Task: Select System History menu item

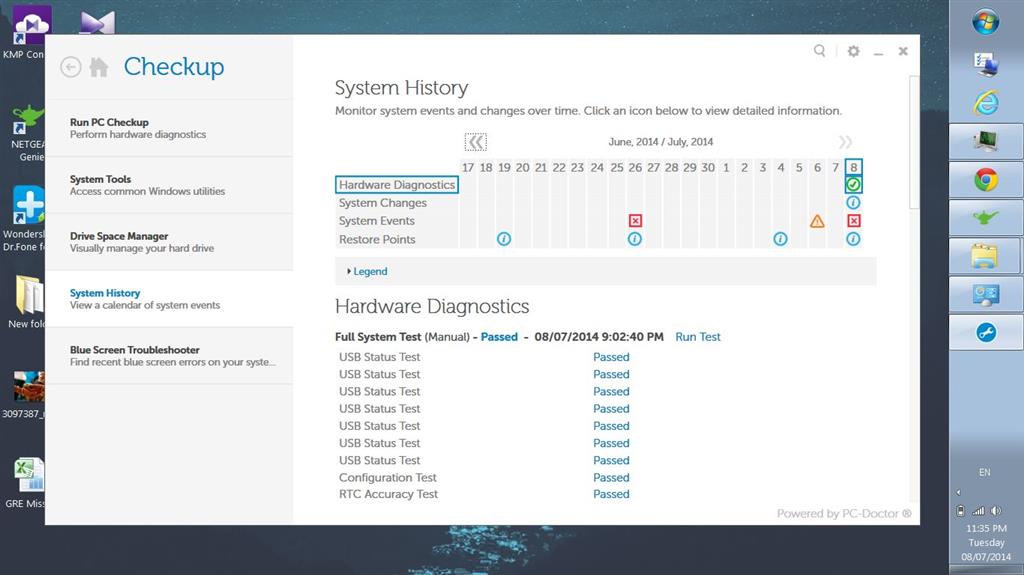Action: 169,299
